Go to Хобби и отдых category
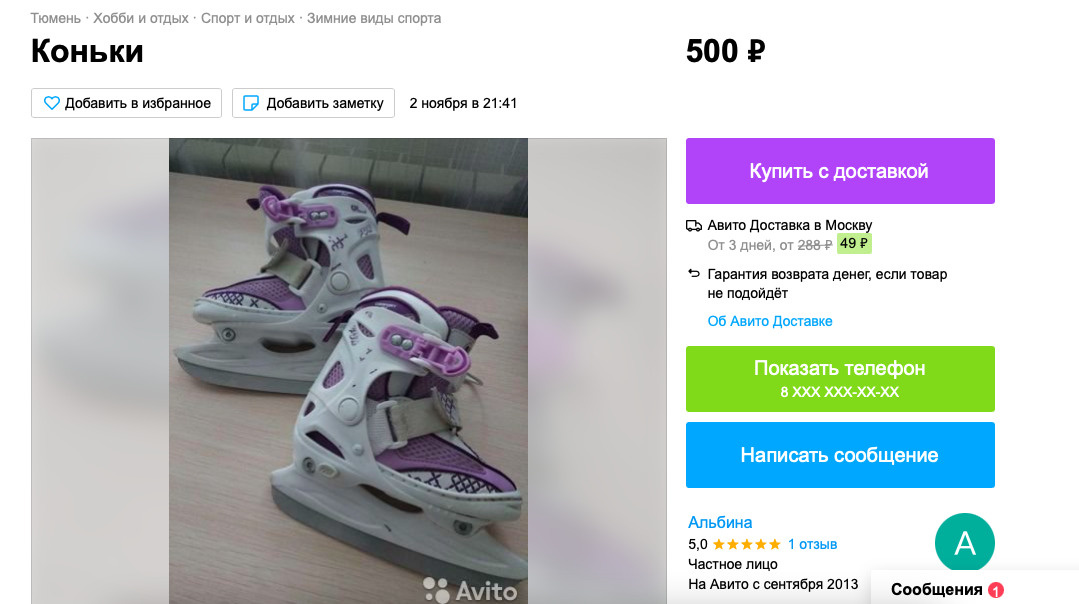This screenshot has height=604, width=1079. click(141, 18)
